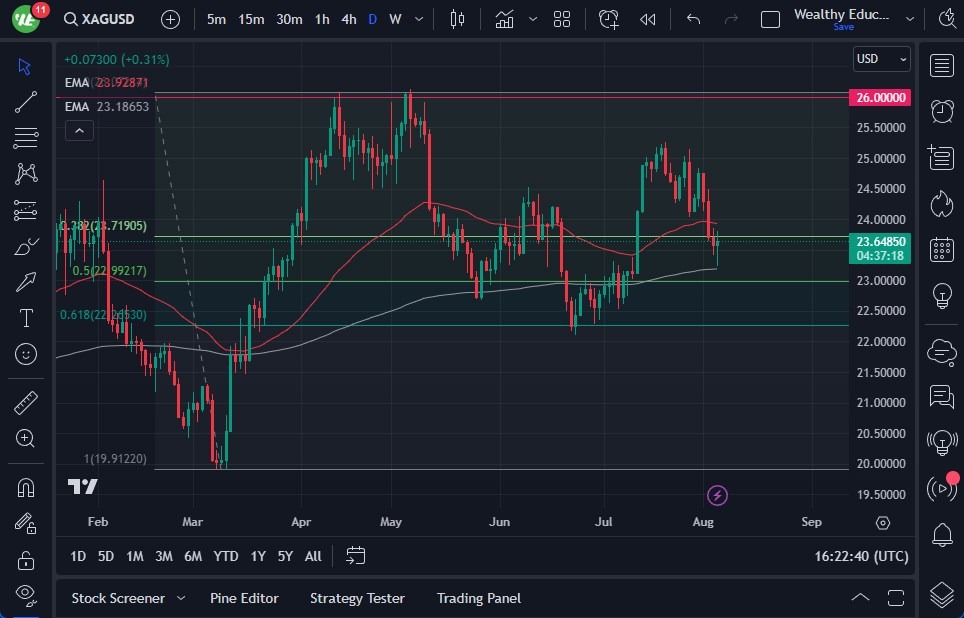Choose the brush drawing tool
The image size is (964, 618).
tap(26, 247)
